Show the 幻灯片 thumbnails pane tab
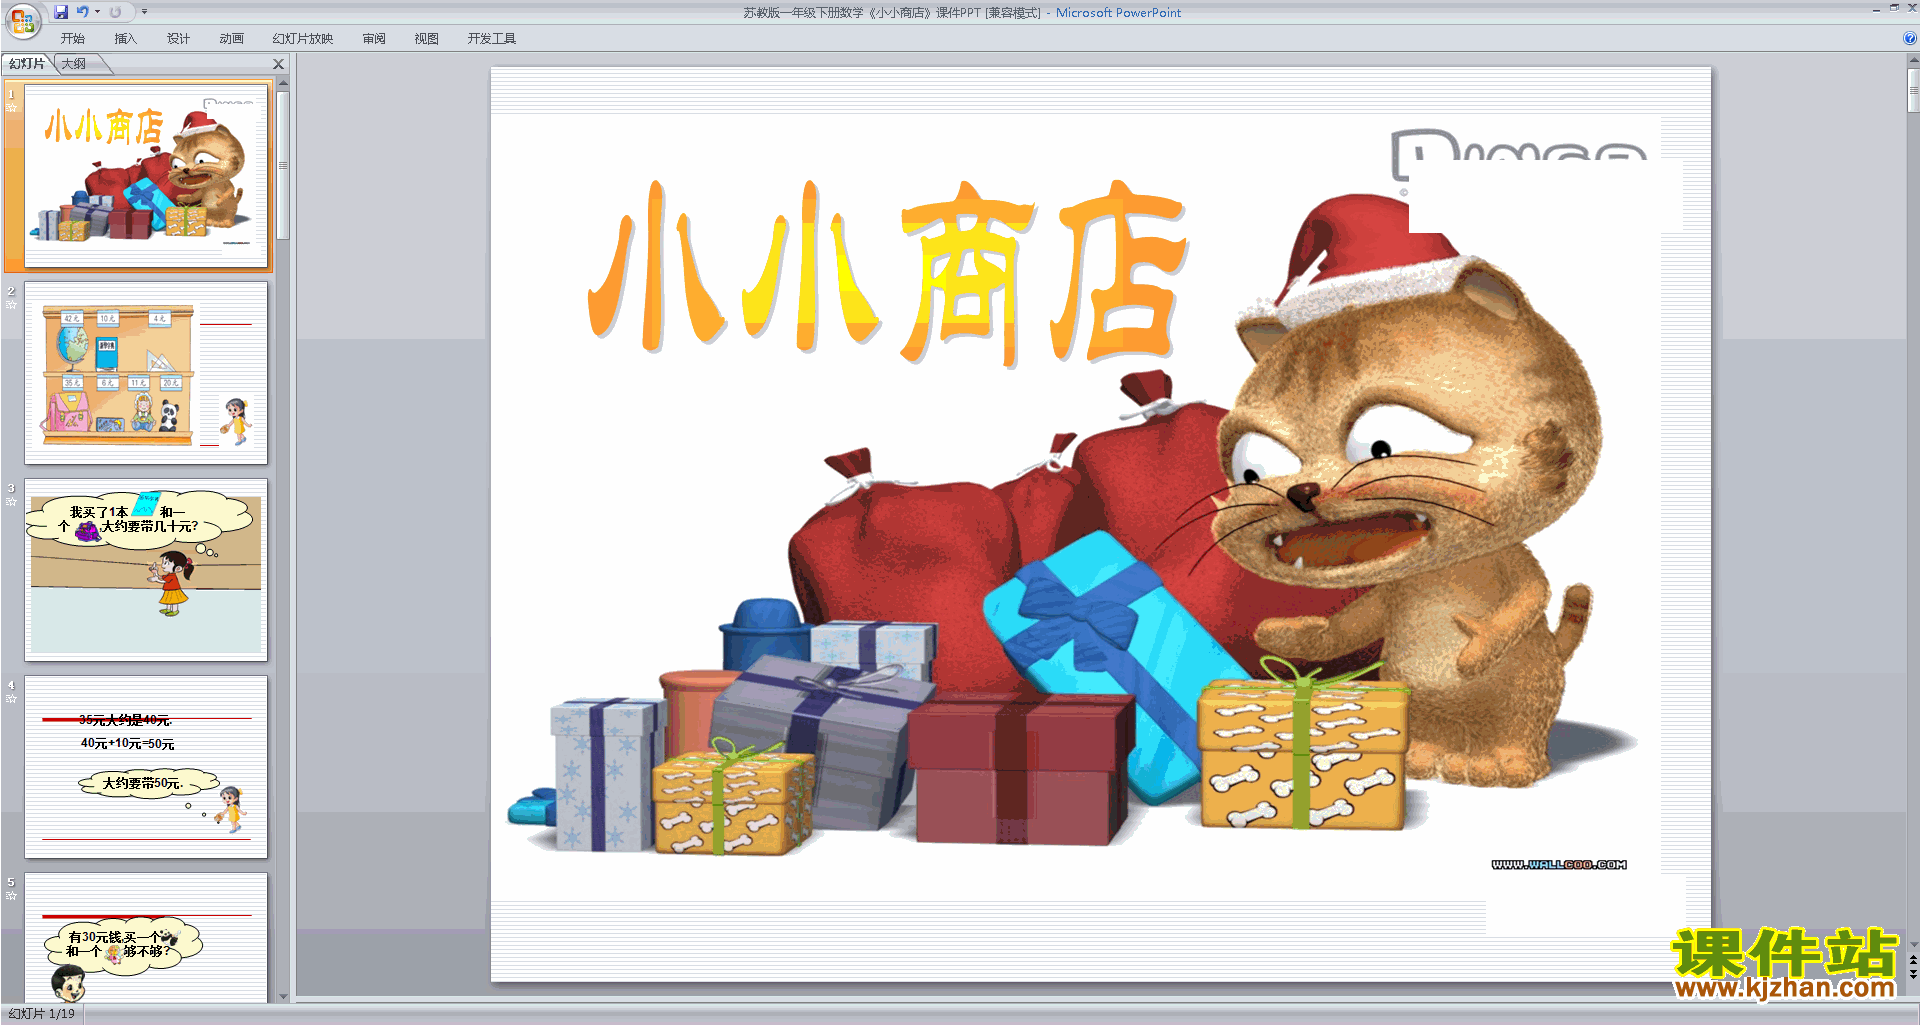Image resolution: width=1920 pixels, height=1025 pixels. click(x=28, y=64)
